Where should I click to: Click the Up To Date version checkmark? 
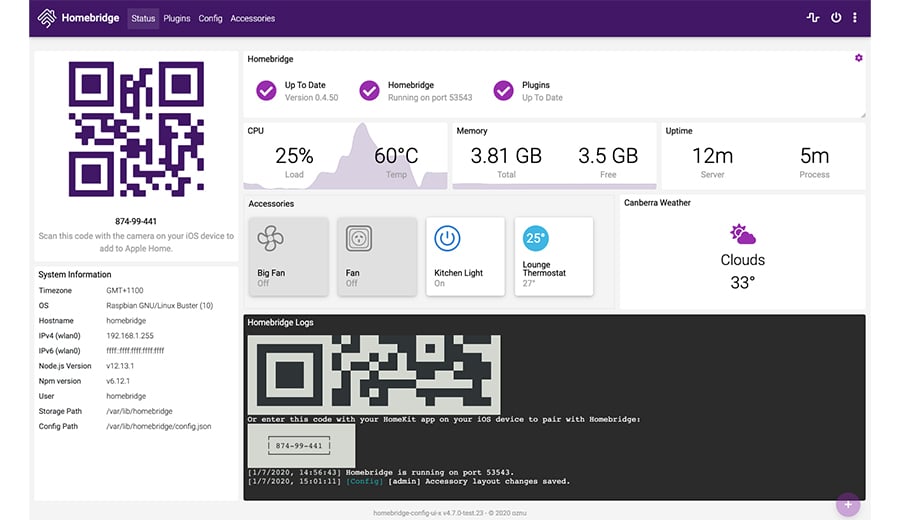point(266,91)
